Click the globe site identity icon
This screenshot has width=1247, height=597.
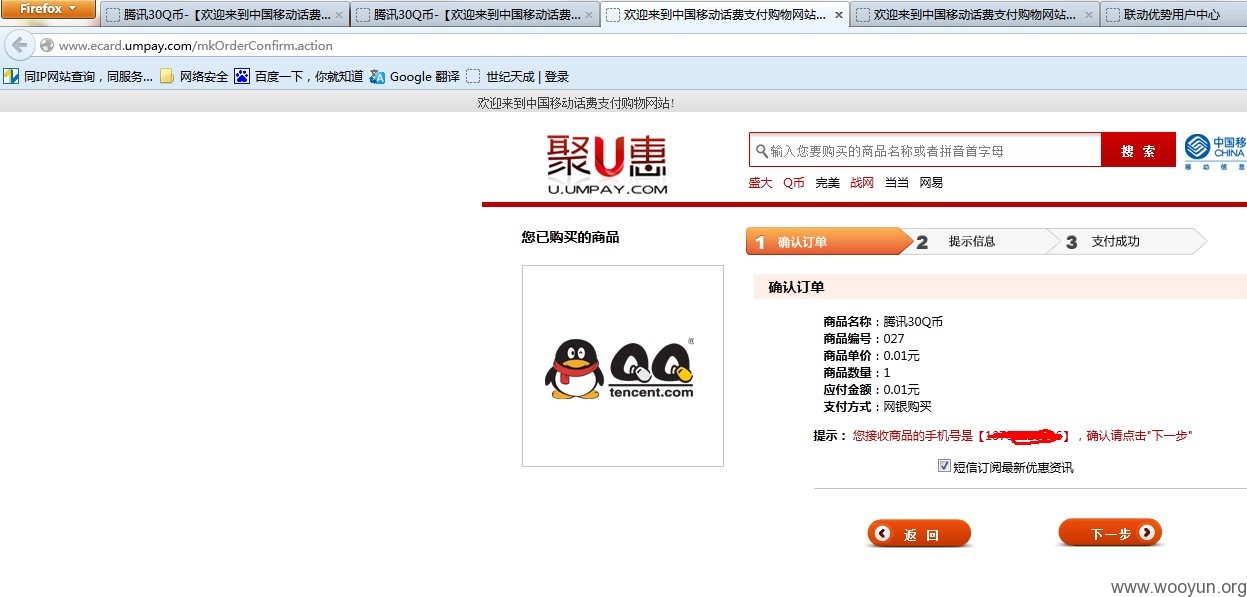tap(46, 46)
